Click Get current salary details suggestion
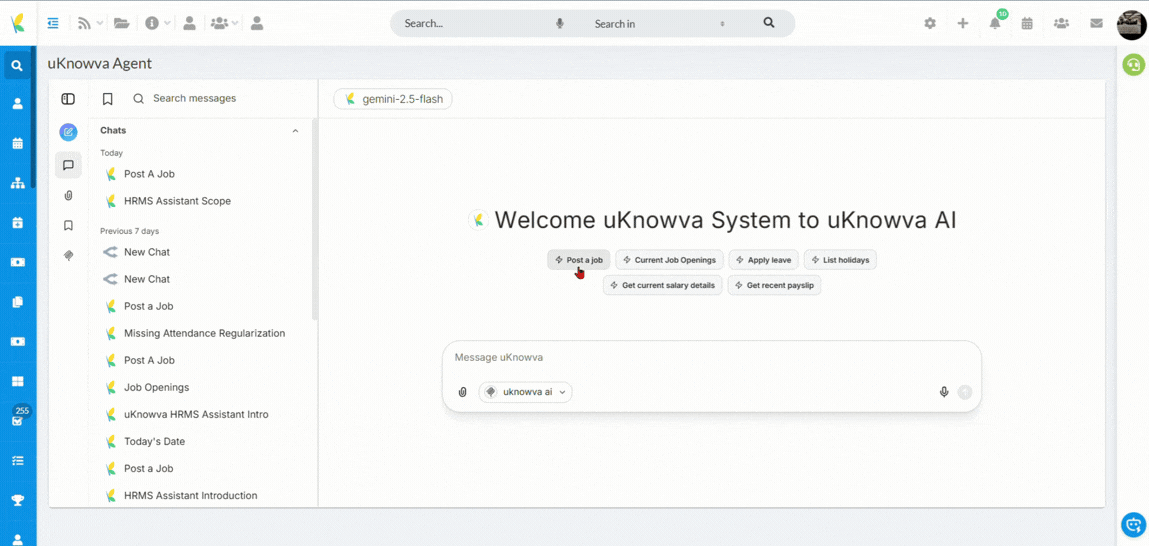Viewport: 1149px width, 546px height. tap(663, 285)
